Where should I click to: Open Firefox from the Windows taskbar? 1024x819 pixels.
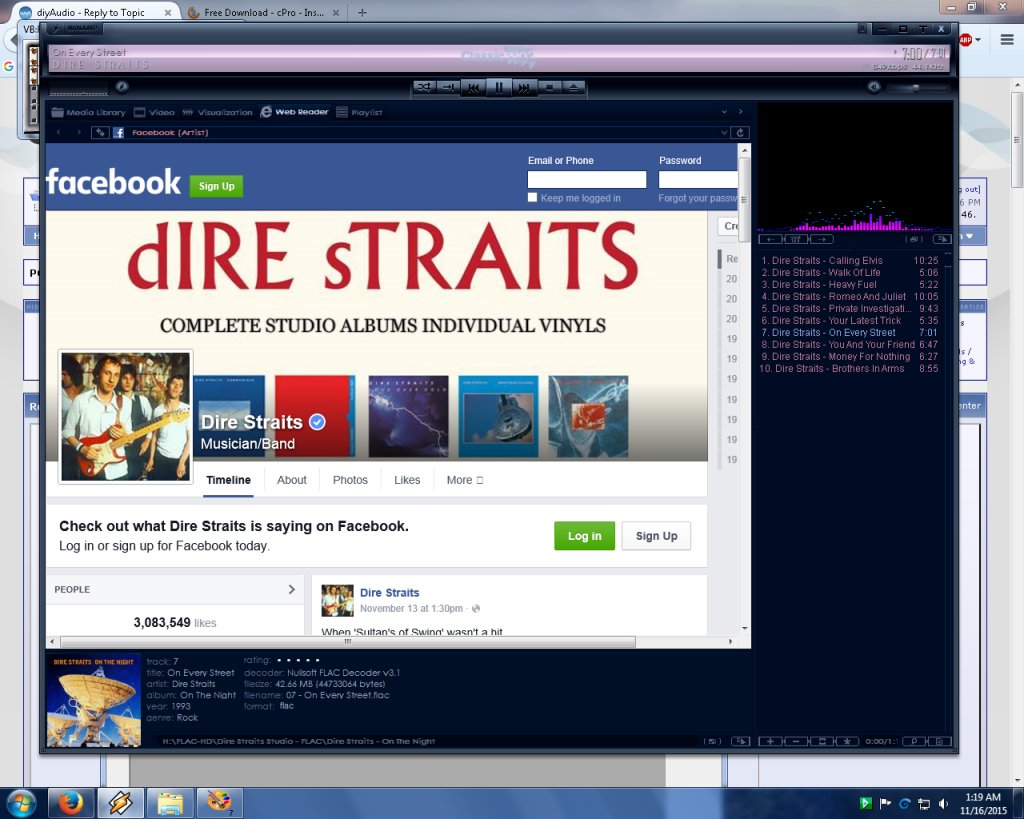[x=71, y=803]
